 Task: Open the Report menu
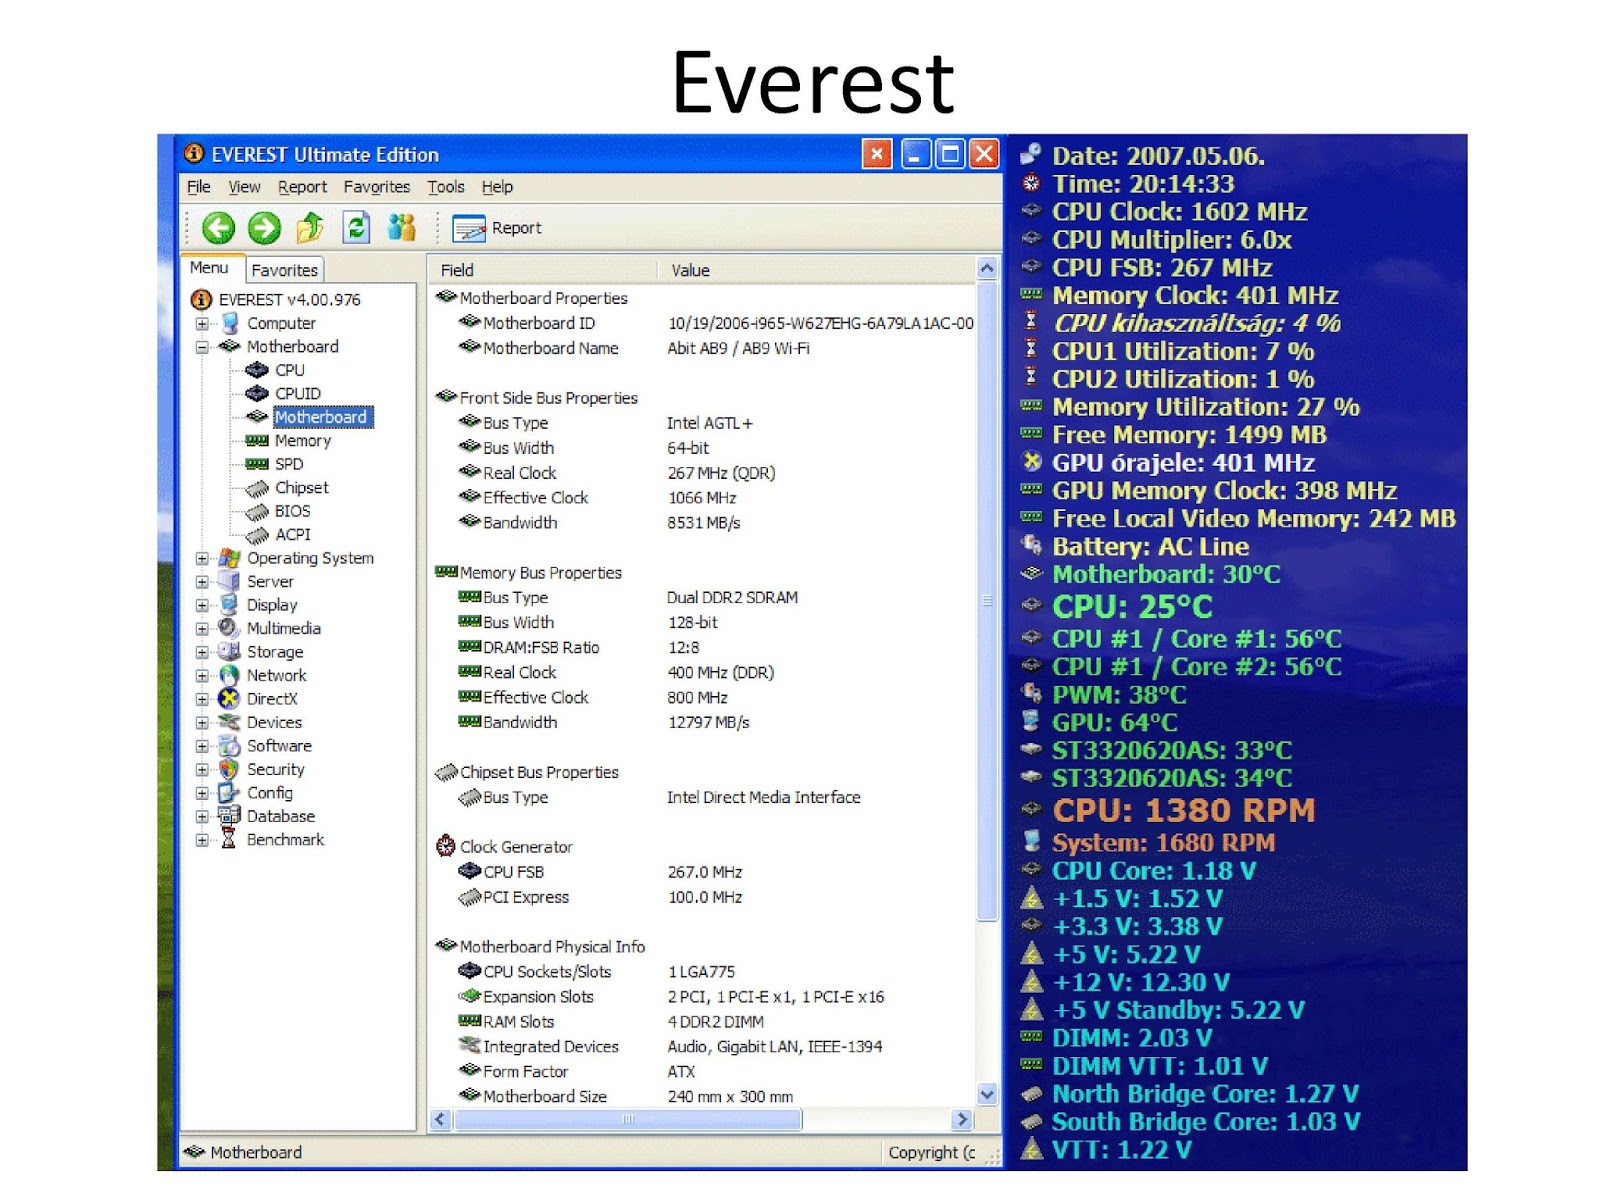click(x=302, y=187)
